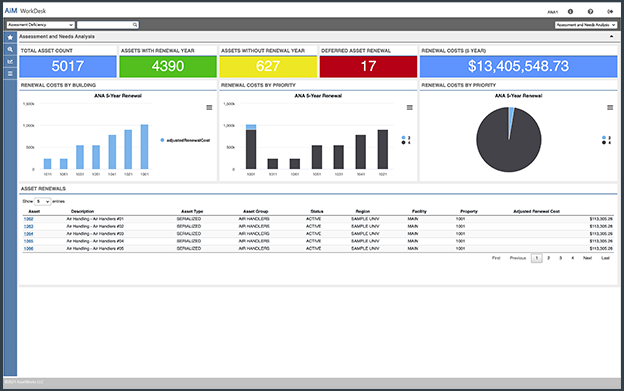Viewport: 624px width, 391px height.
Task: Sort table by Asset Type column header
Action: (192, 212)
